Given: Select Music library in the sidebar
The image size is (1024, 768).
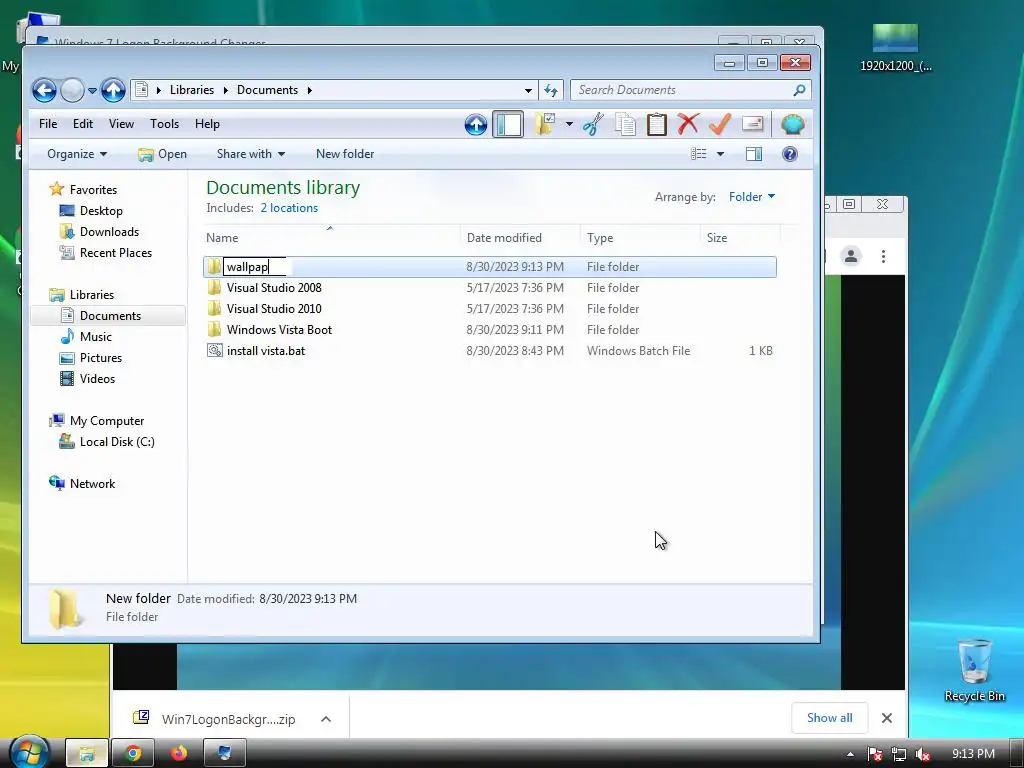Looking at the screenshot, I should (x=95, y=337).
